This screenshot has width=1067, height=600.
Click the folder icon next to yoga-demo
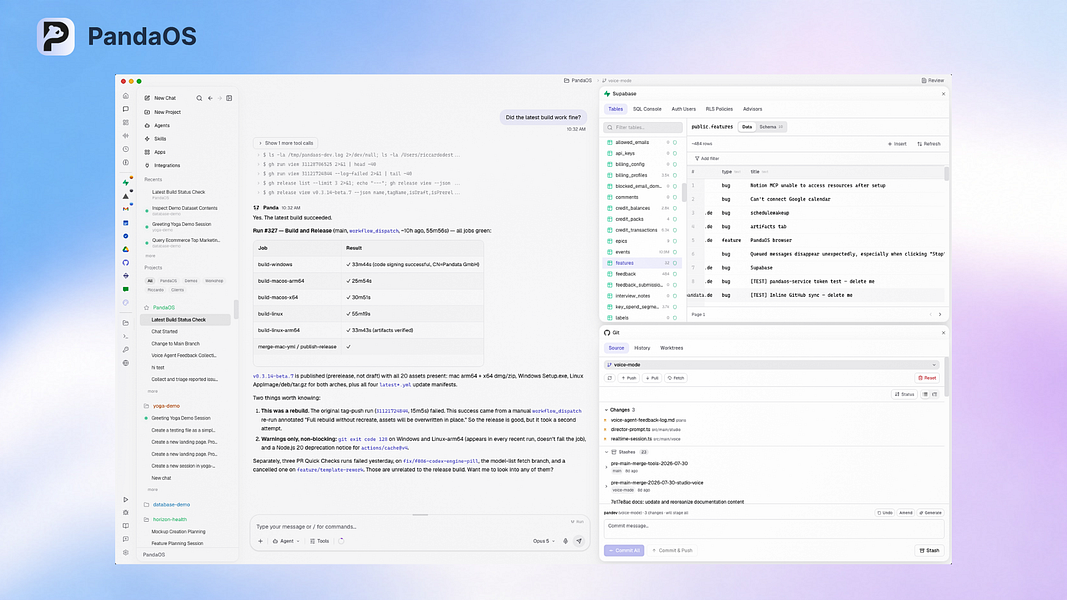coord(146,405)
